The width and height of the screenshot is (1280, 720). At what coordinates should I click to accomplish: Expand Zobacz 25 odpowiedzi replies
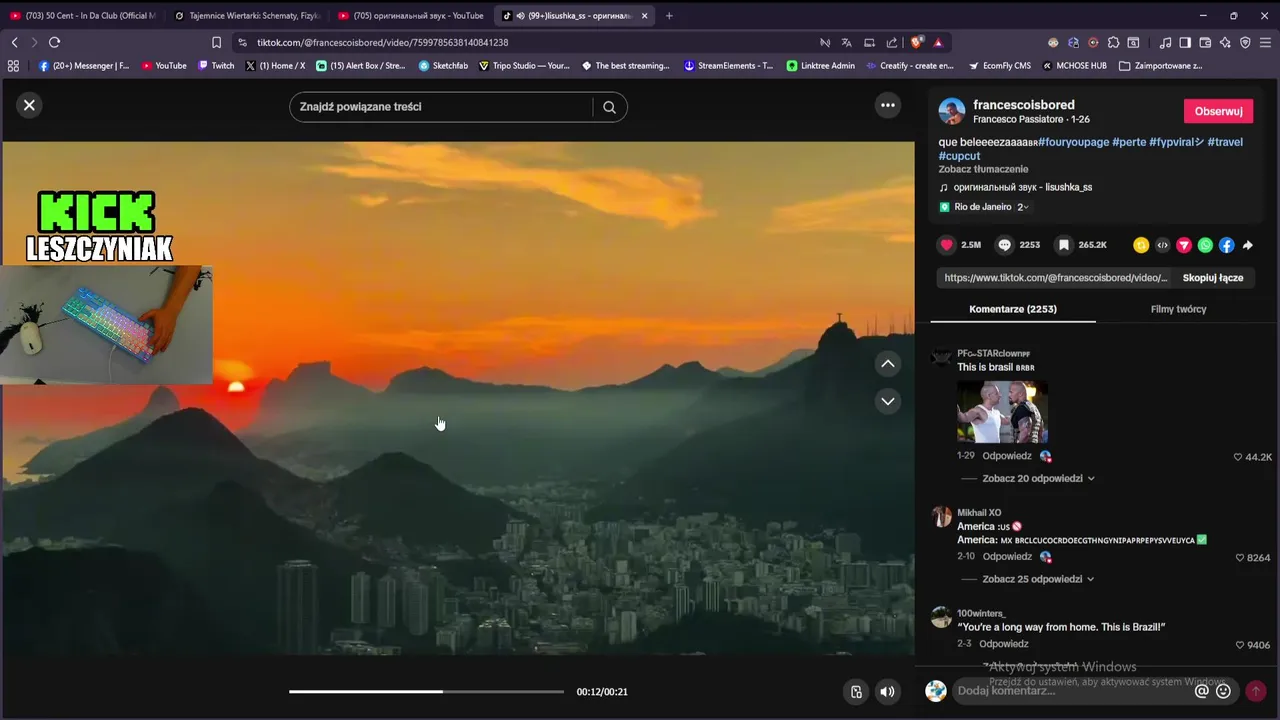(x=1038, y=579)
